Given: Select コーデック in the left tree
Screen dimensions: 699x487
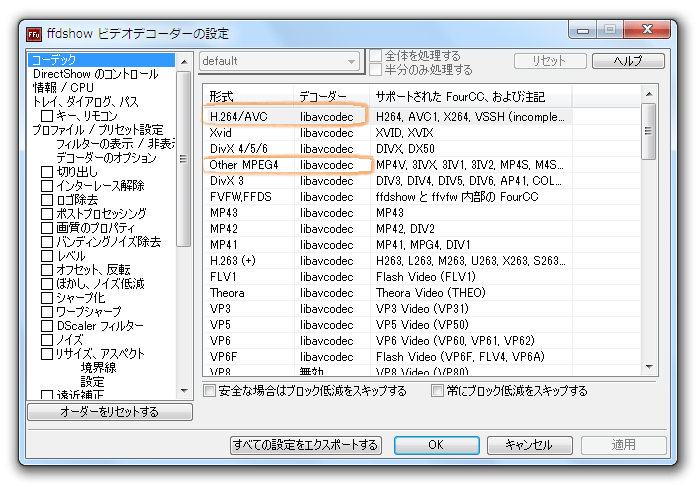Looking at the screenshot, I should [101, 60].
